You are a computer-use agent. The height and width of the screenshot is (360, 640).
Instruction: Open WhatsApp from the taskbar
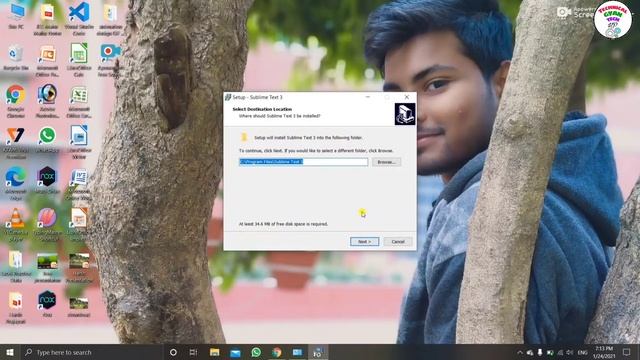pos(256,352)
